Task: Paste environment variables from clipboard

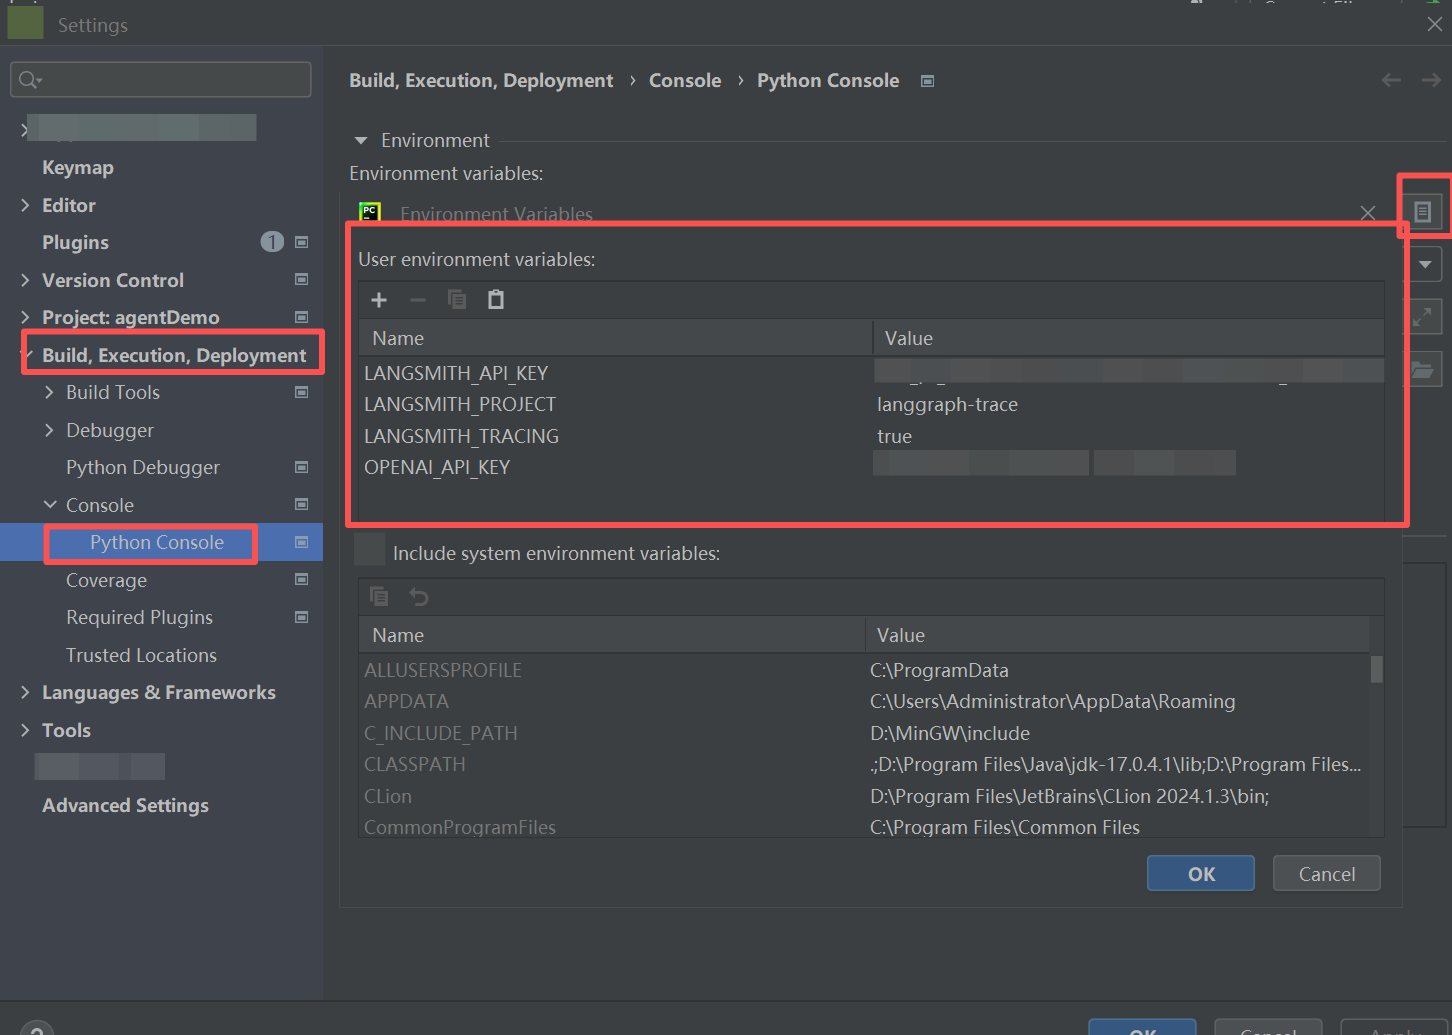Action: pyautogui.click(x=495, y=300)
